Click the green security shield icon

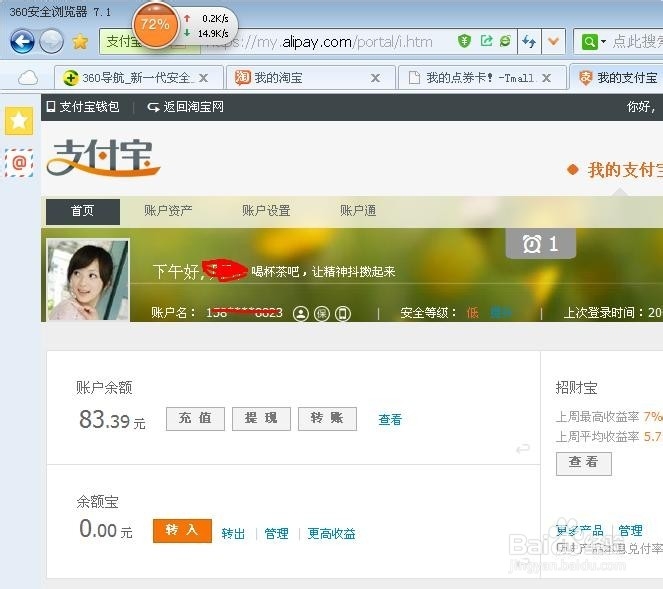click(464, 41)
